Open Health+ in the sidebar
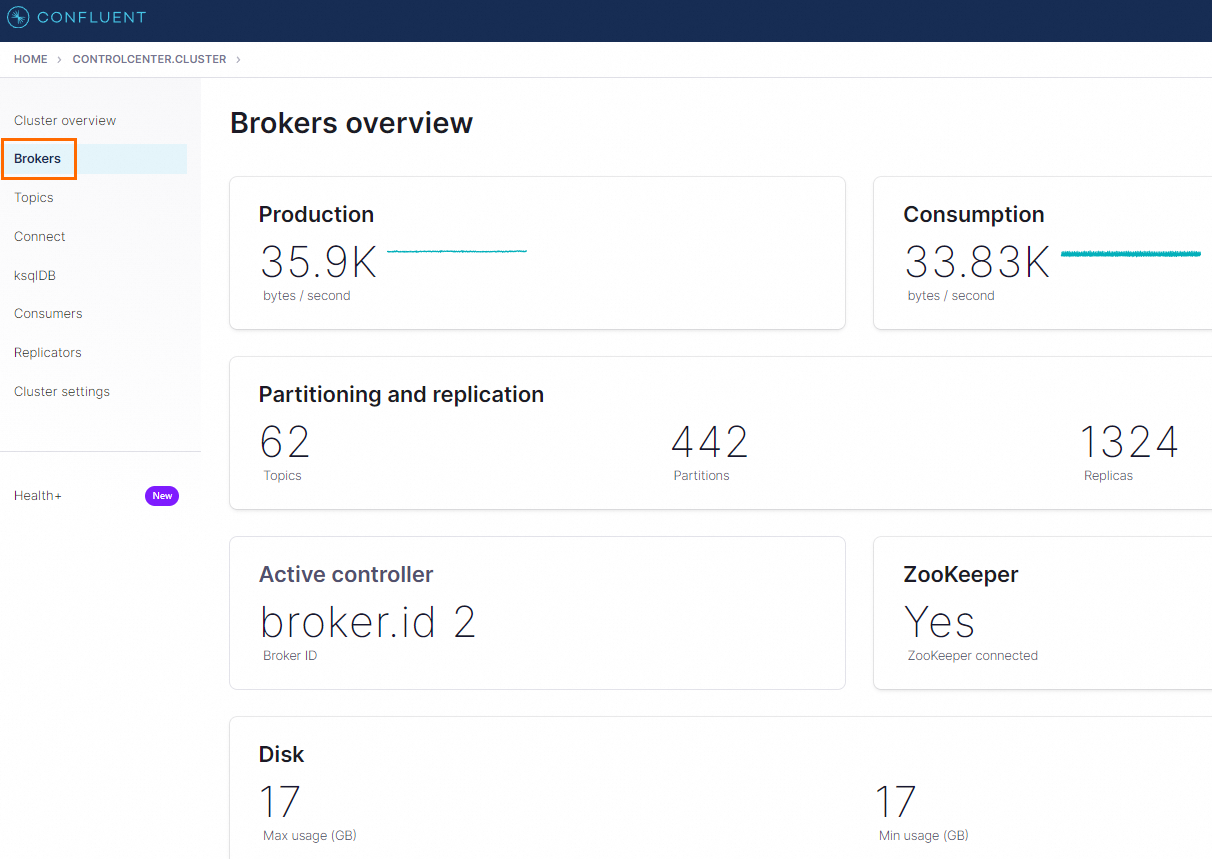The width and height of the screenshot is (1212, 859). [x=38, y=496]
